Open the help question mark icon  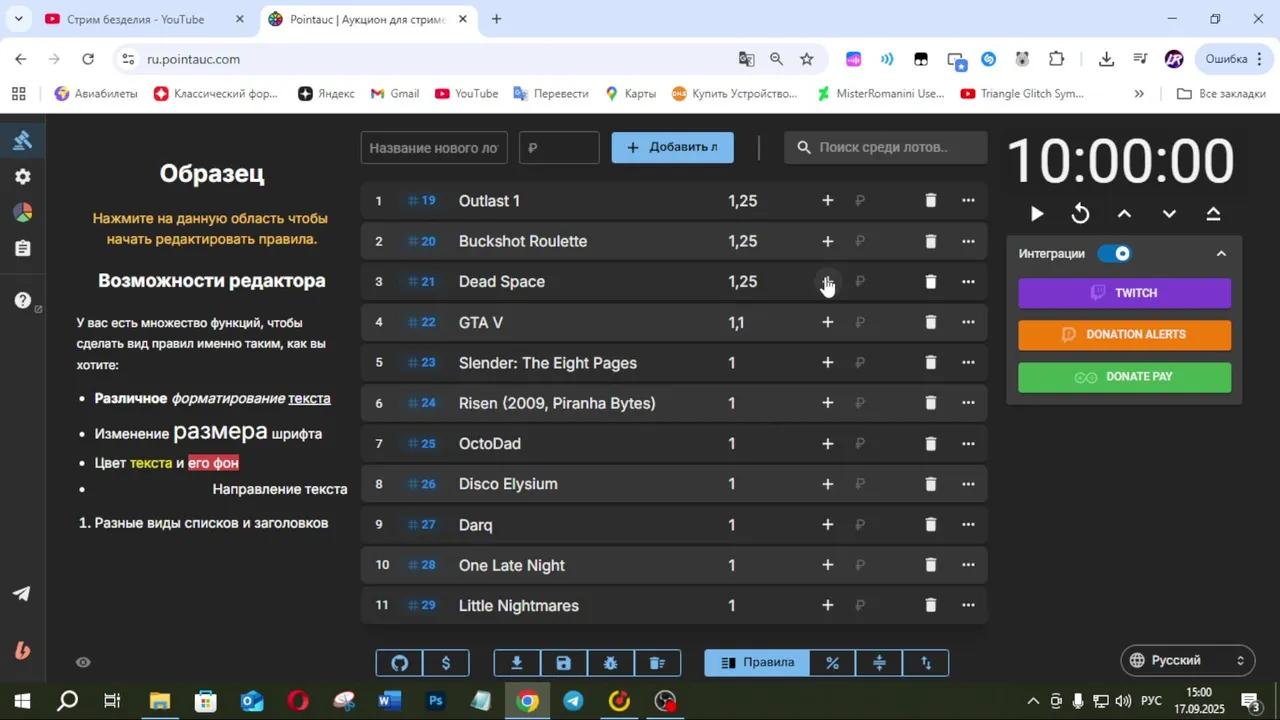[22, 300]
